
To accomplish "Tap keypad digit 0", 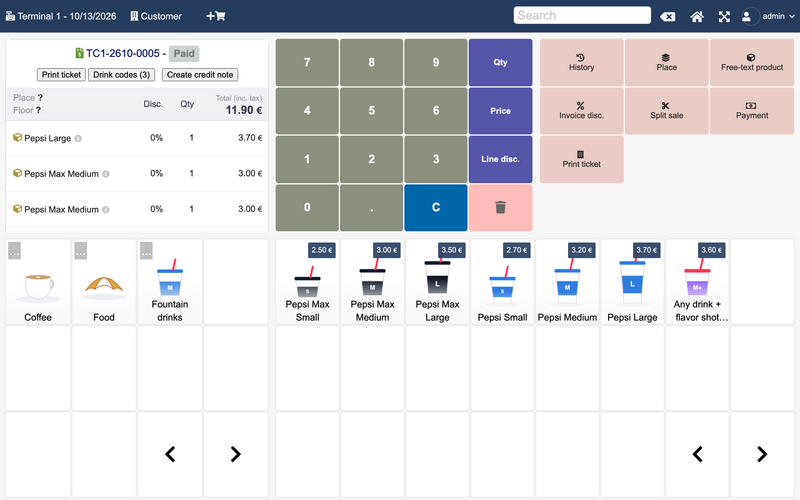I will coord(307,207).
